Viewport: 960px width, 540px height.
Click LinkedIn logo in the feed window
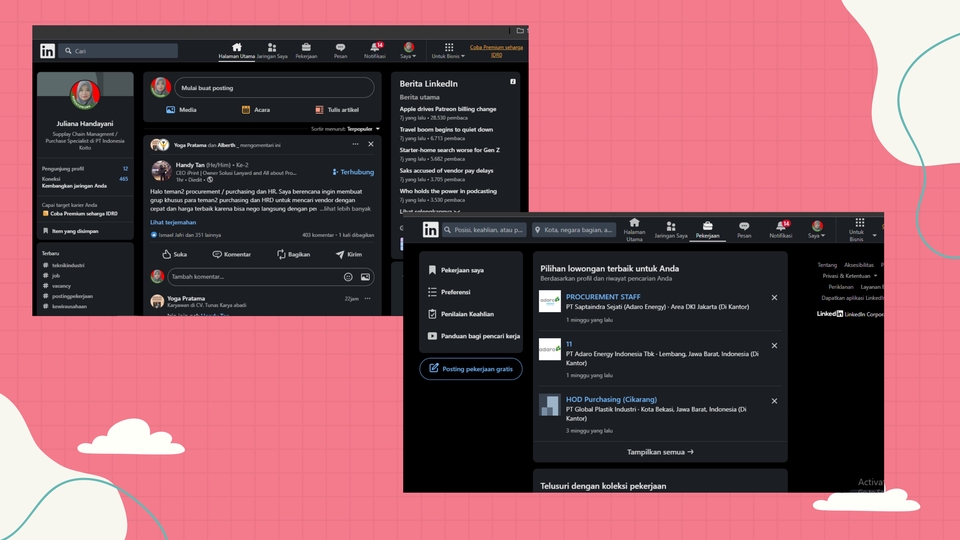[x=47, y=51]
